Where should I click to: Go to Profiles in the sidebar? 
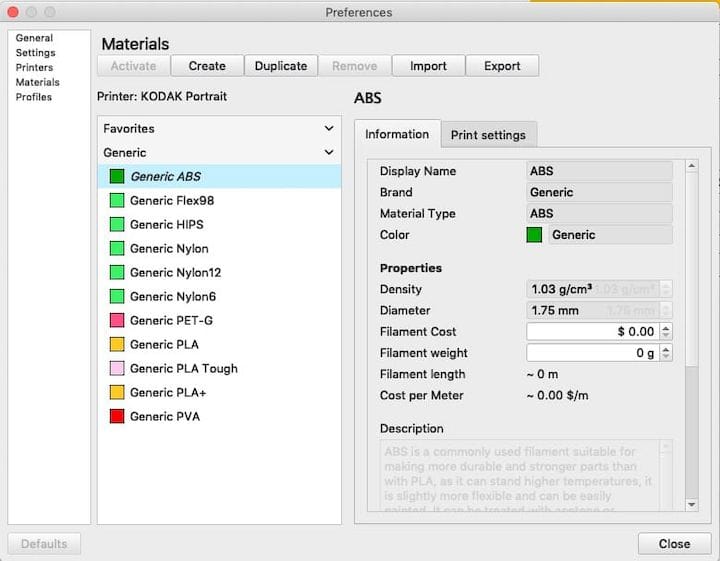click(x=34, y=97)
